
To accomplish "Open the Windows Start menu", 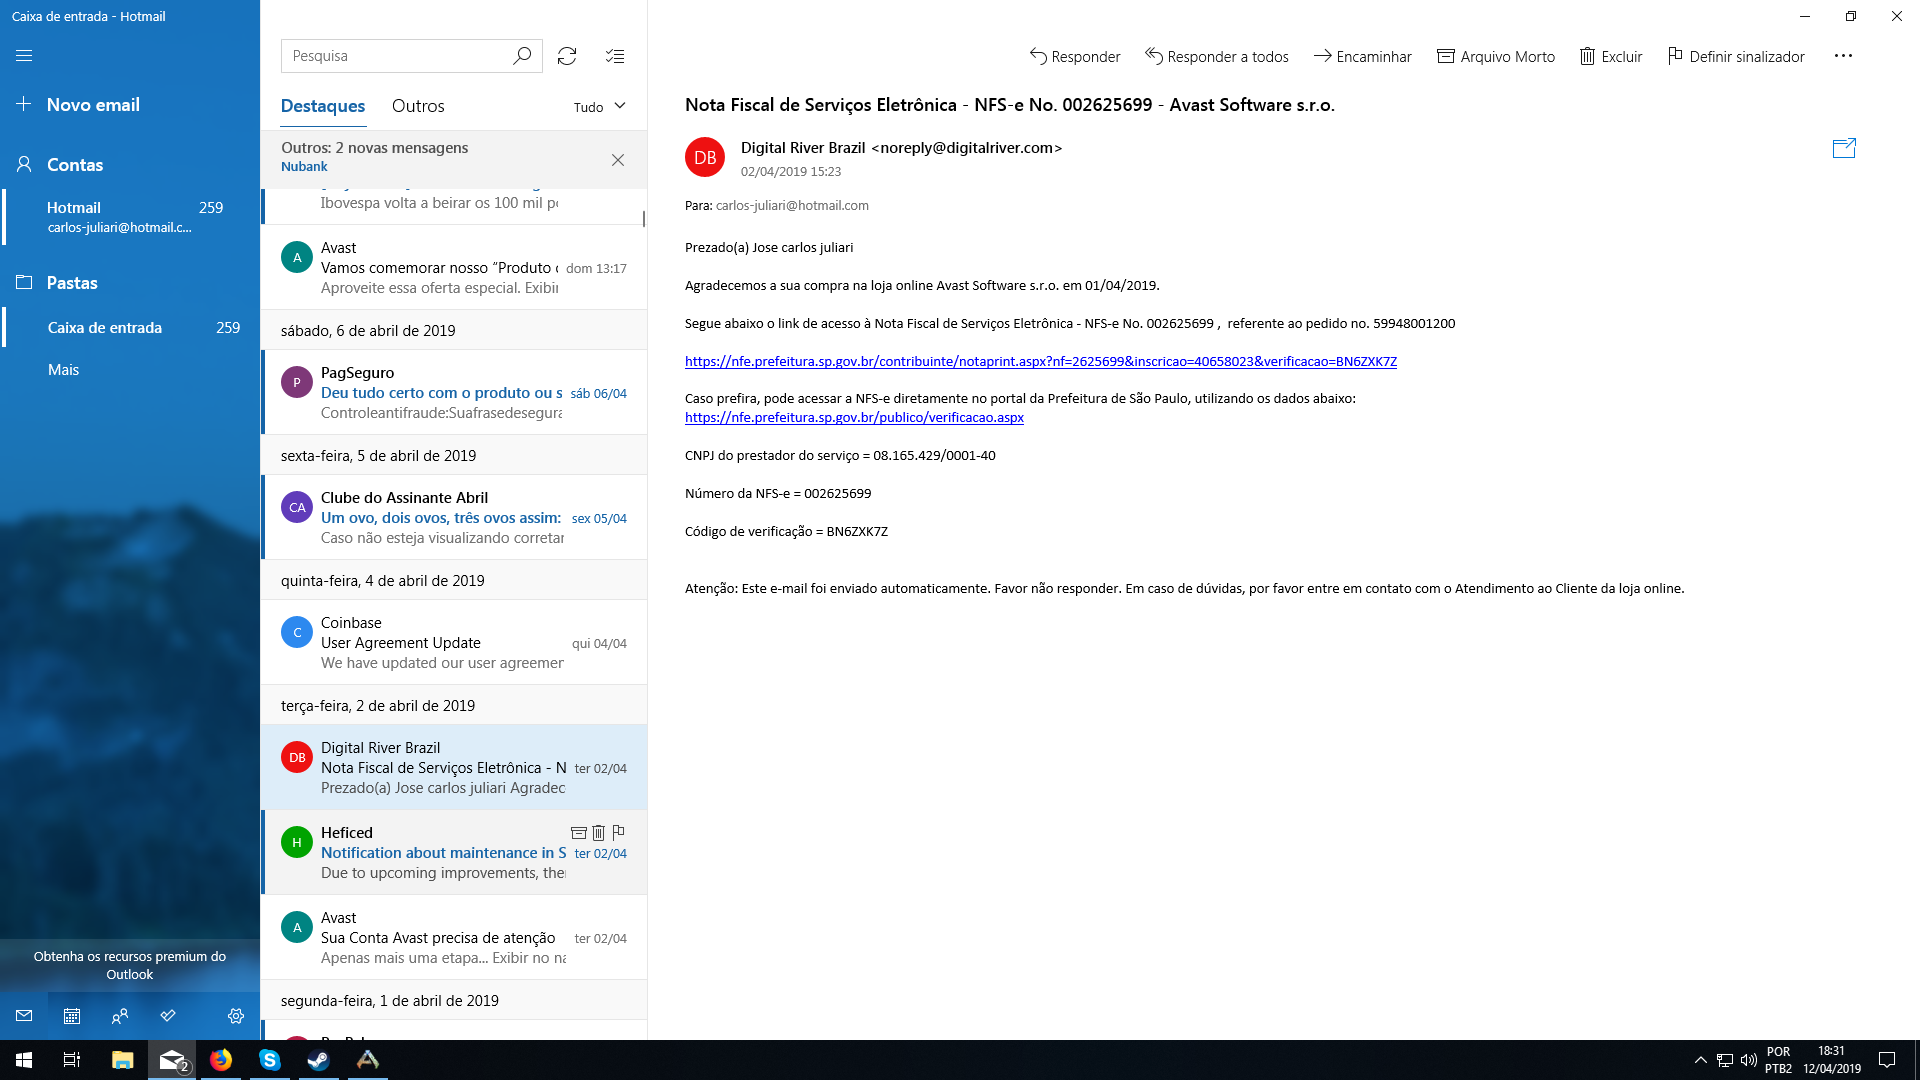I will pyautogui.click(x=24, y=1060).
